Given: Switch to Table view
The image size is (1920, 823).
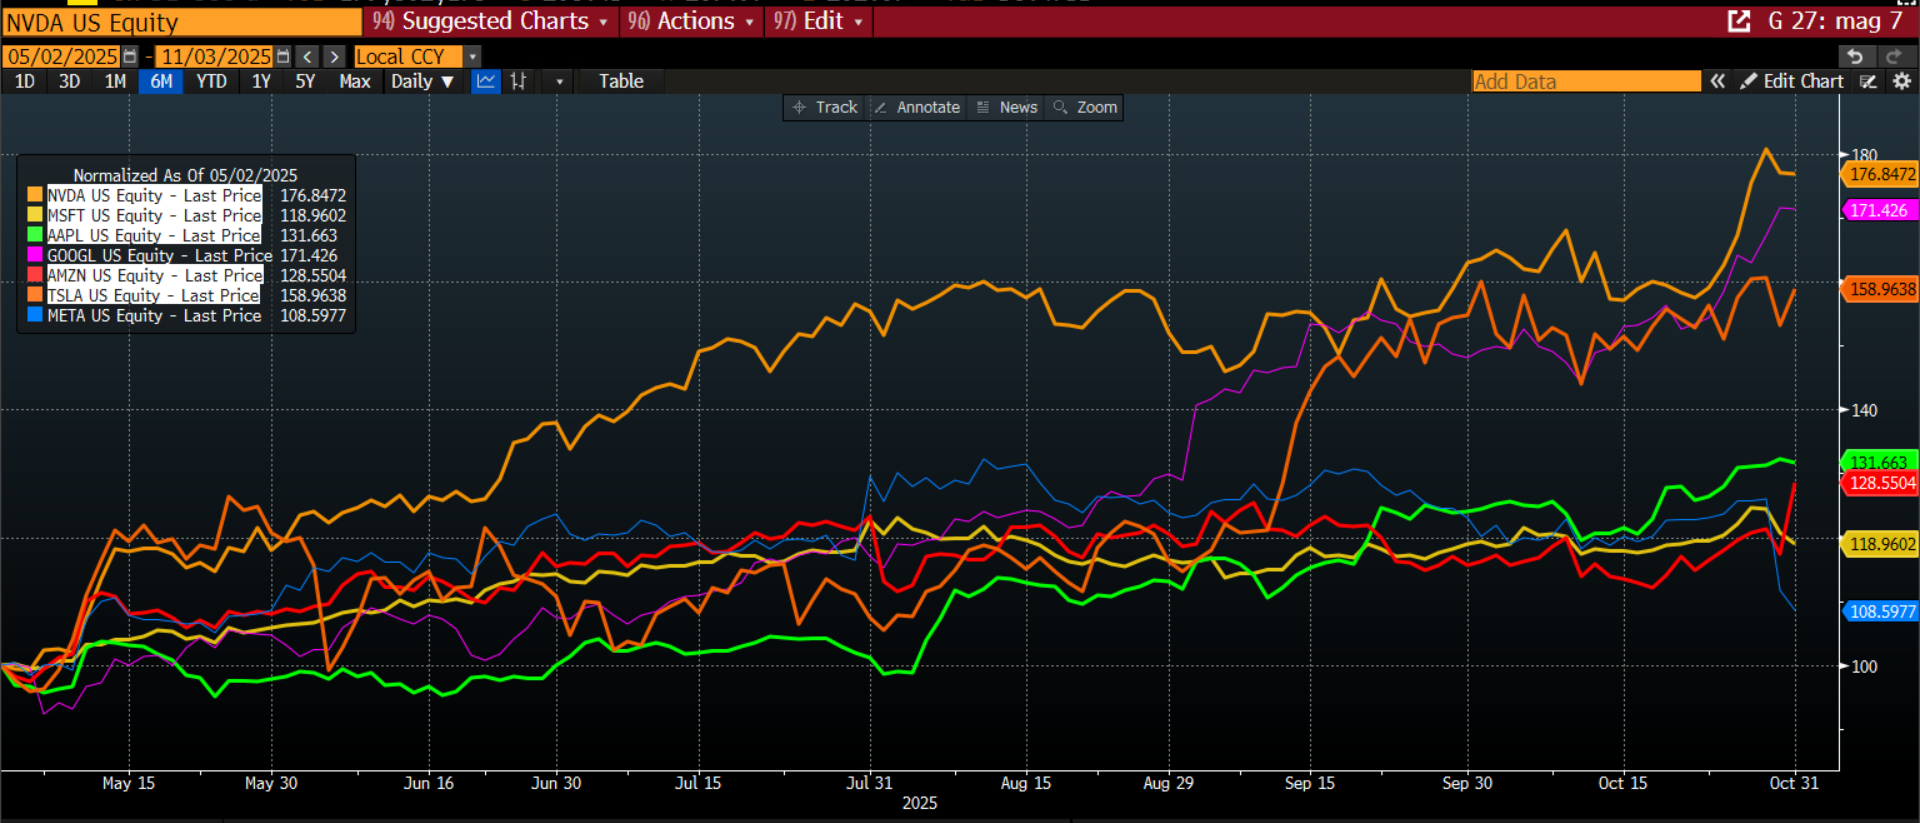Looking at the screenshot, I should coord(621,82).
